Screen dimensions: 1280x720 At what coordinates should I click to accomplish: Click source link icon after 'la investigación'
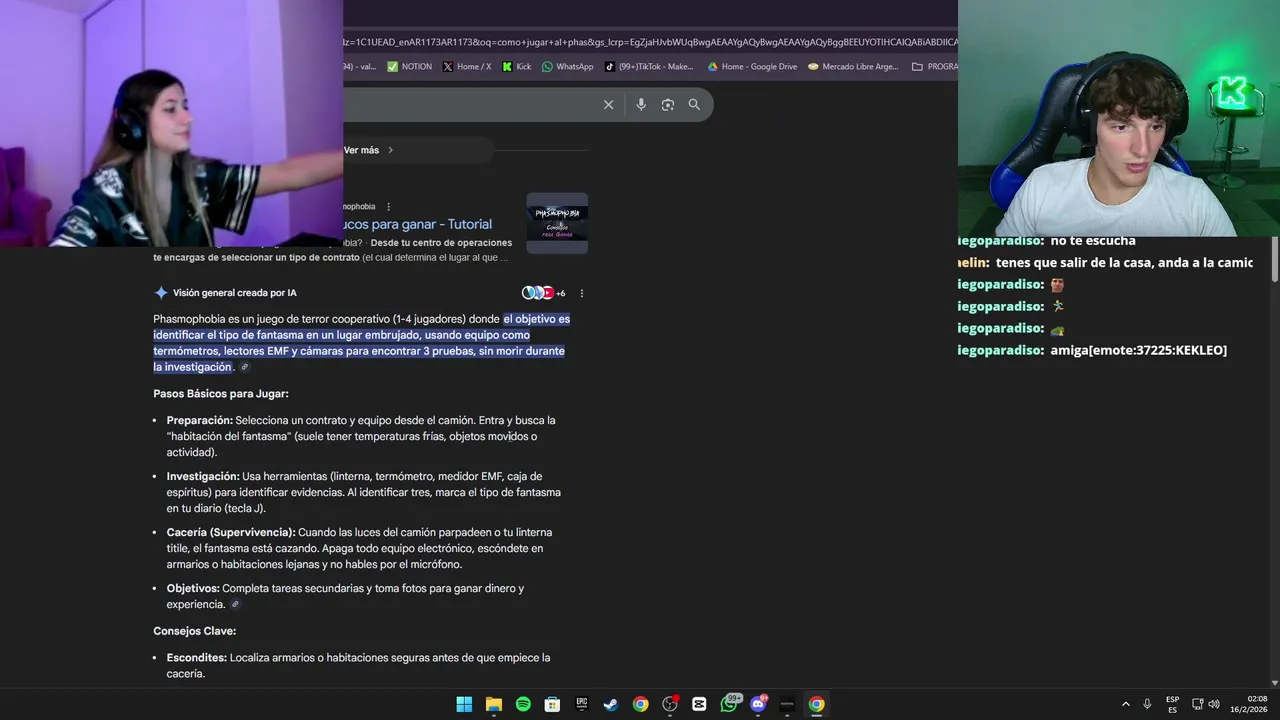[x=244, y=367]
